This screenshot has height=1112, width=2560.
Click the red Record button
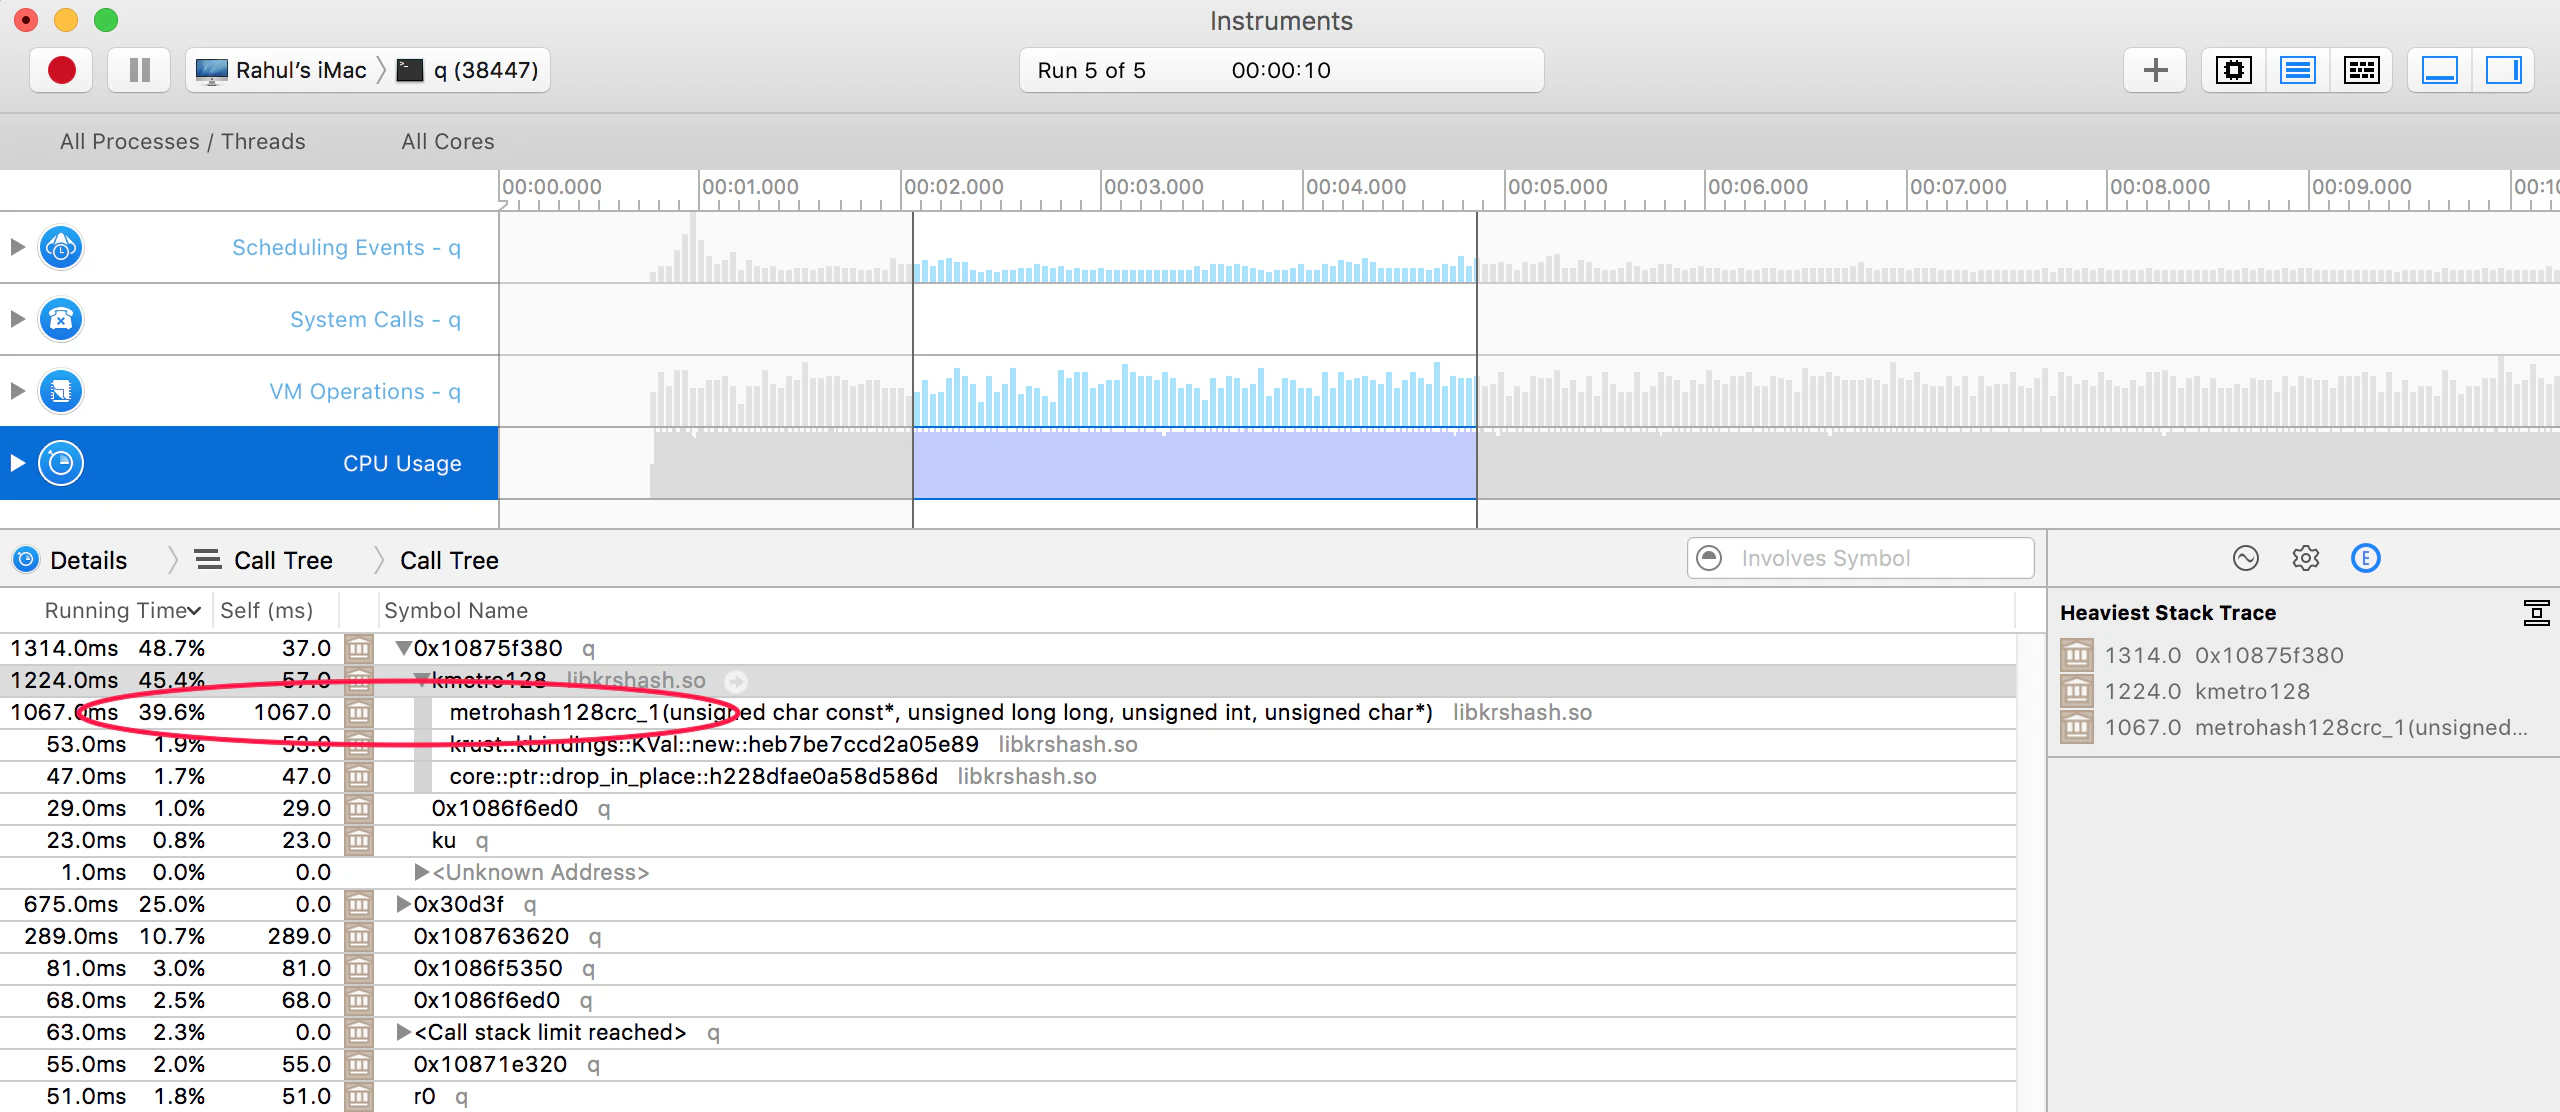(61, 70)
